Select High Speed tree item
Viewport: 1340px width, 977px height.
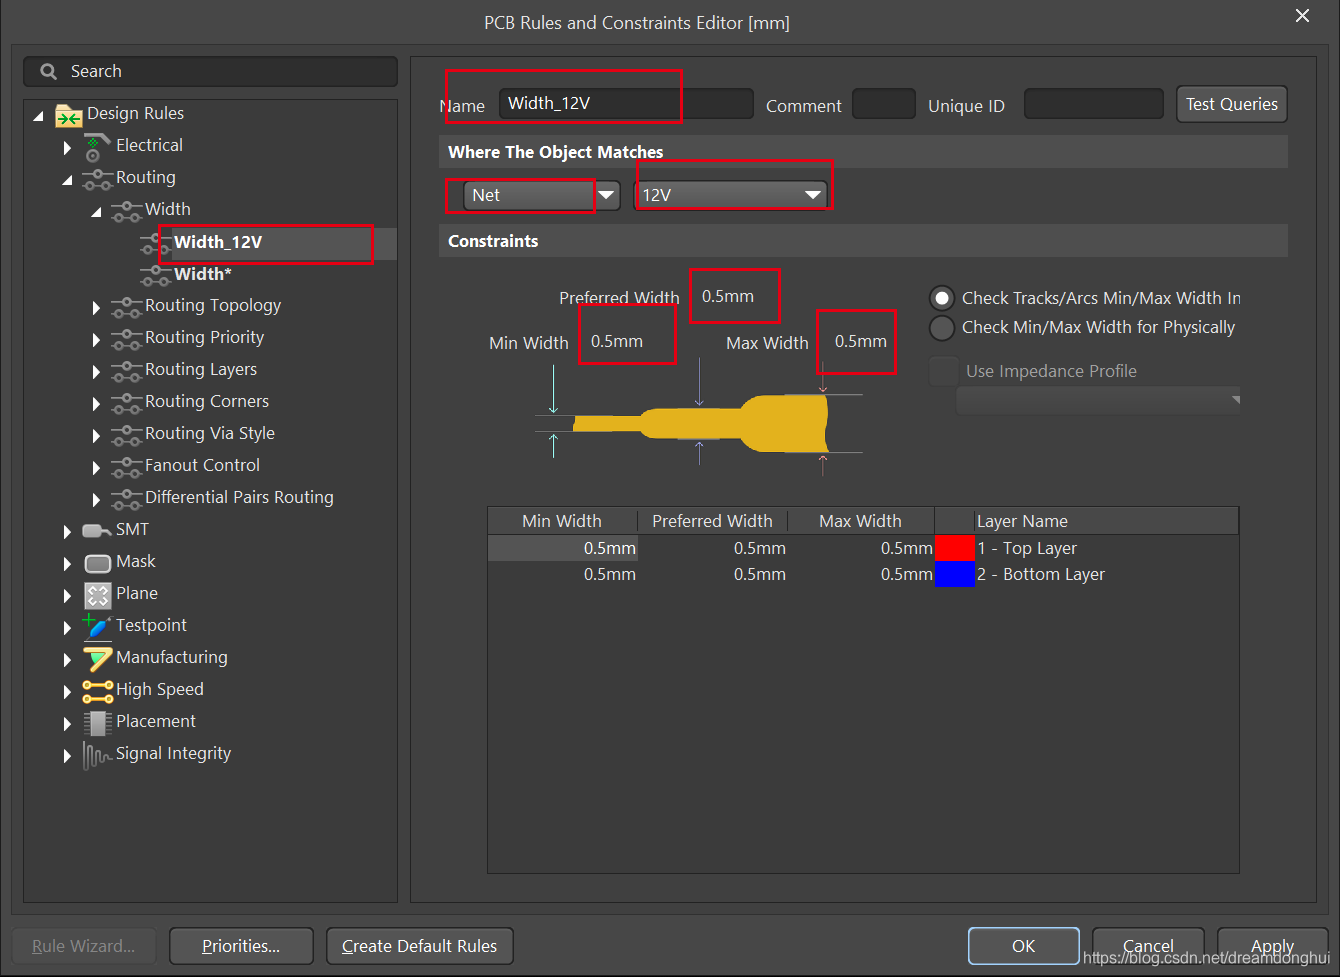[x=160, y=690]
